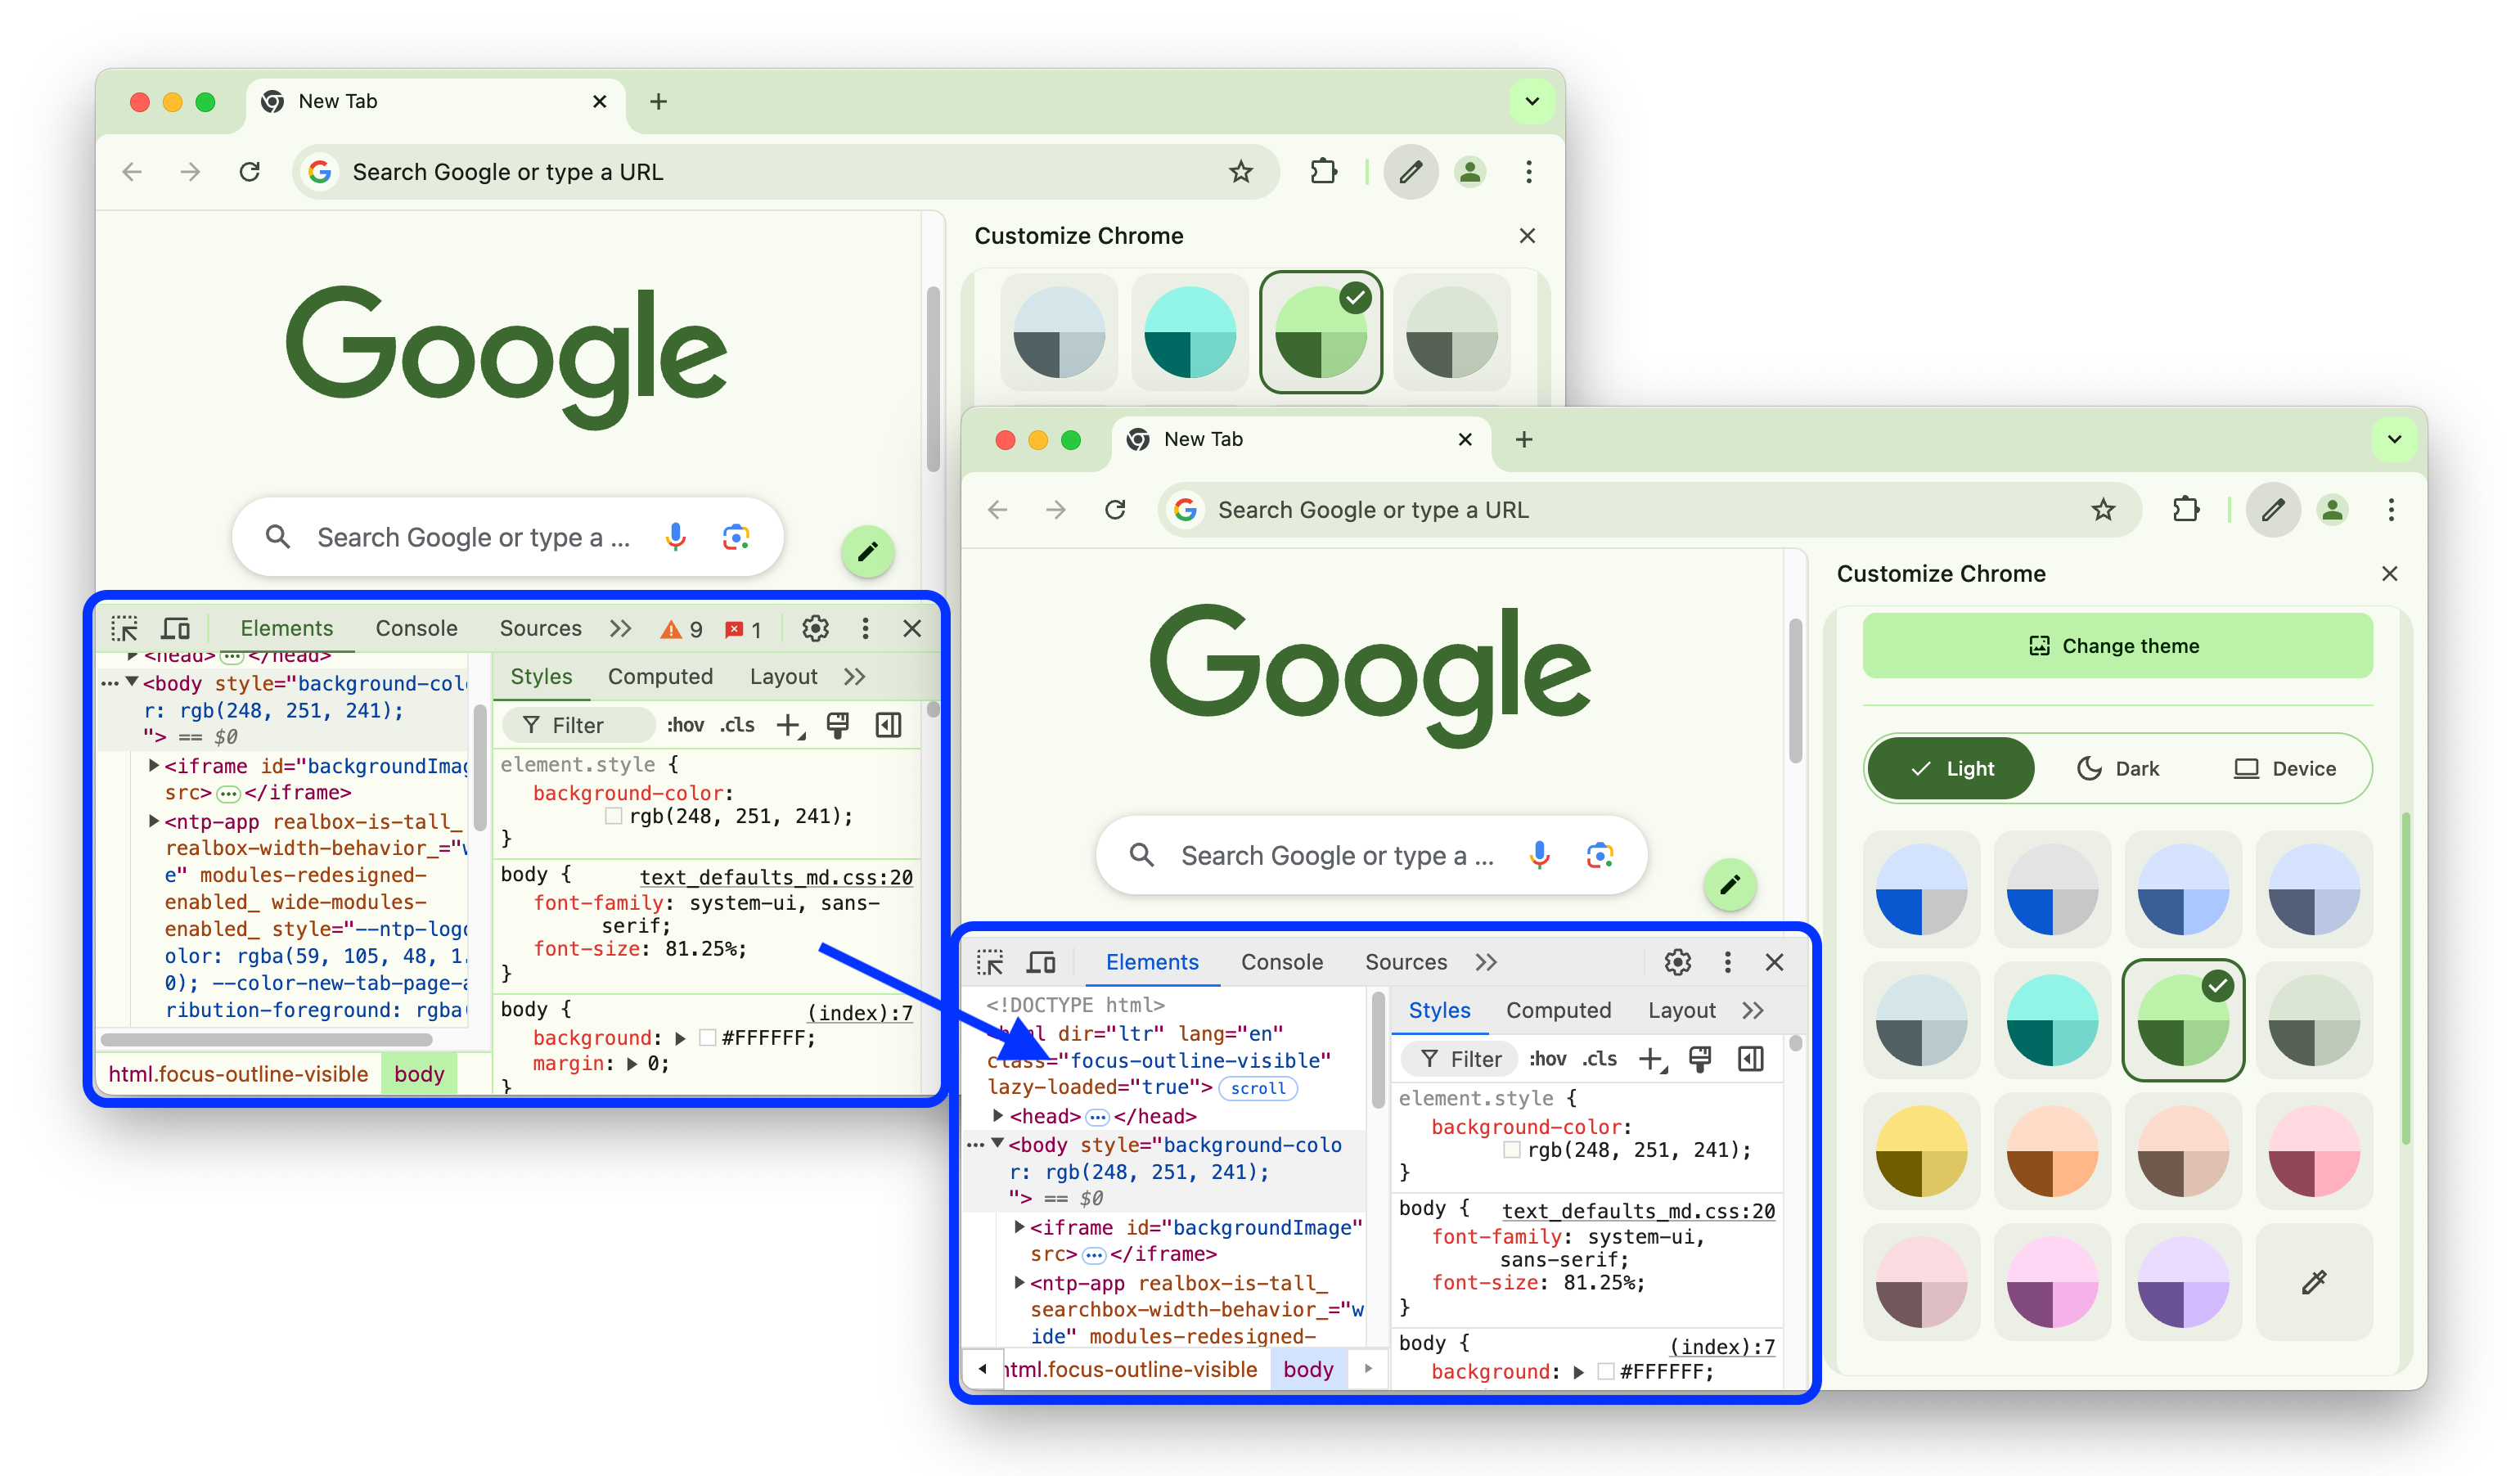This screenshot has width=2520, height=1476.
Task: Select the green-light theme color swatch
Action: tap(2183, 1019)
